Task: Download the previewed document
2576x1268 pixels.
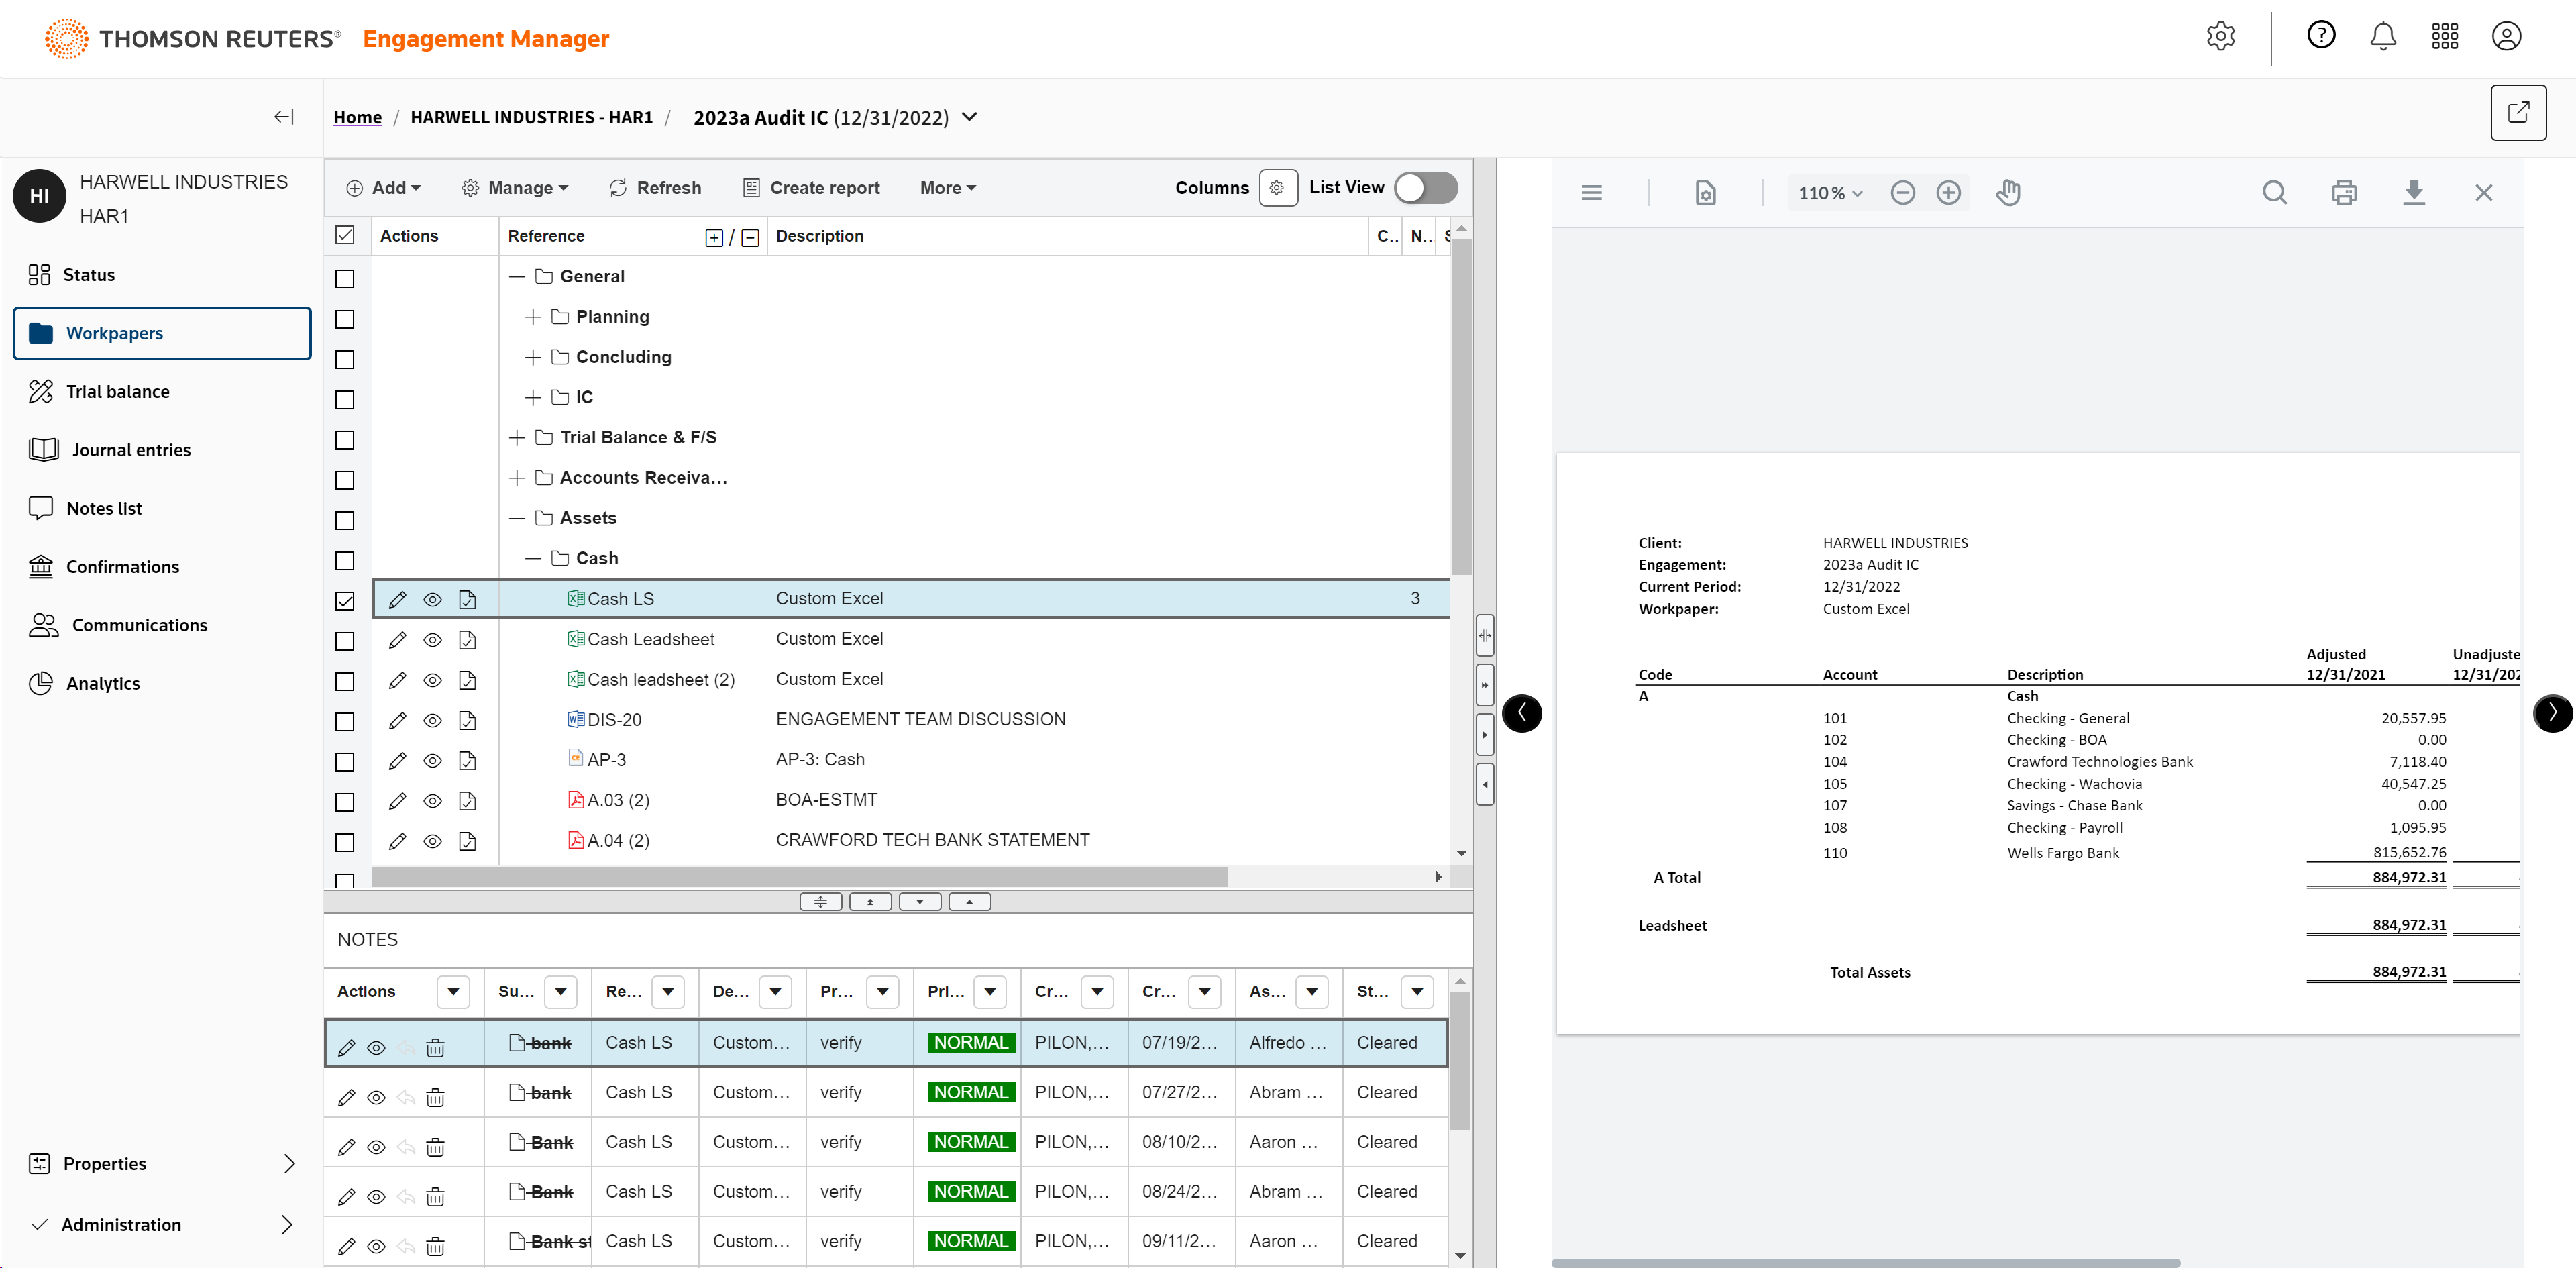Action: [x=2413, y=192]
